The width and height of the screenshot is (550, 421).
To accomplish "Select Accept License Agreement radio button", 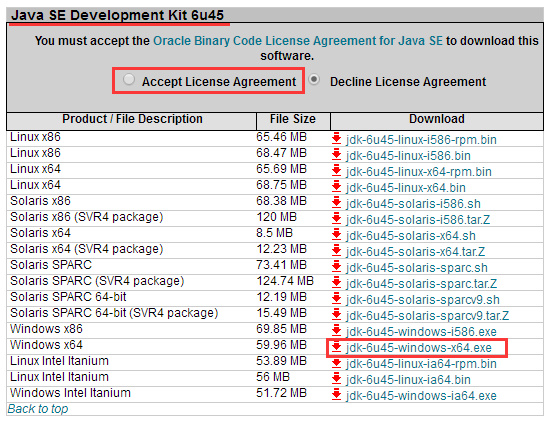I will pos(129,80).
